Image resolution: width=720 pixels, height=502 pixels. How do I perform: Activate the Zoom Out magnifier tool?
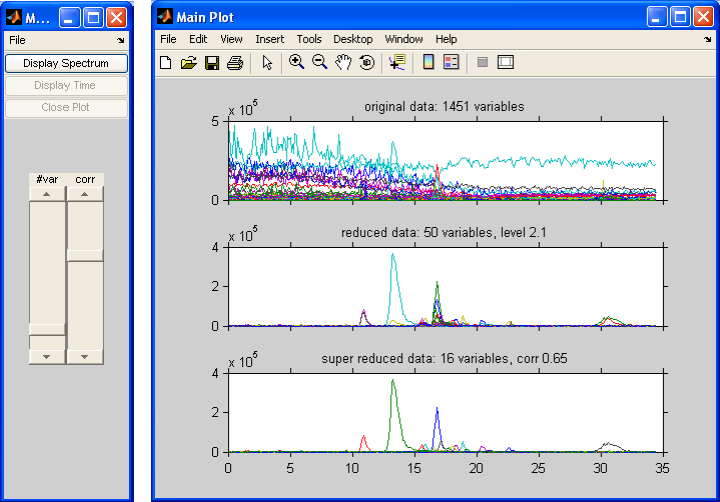point(320,62)
